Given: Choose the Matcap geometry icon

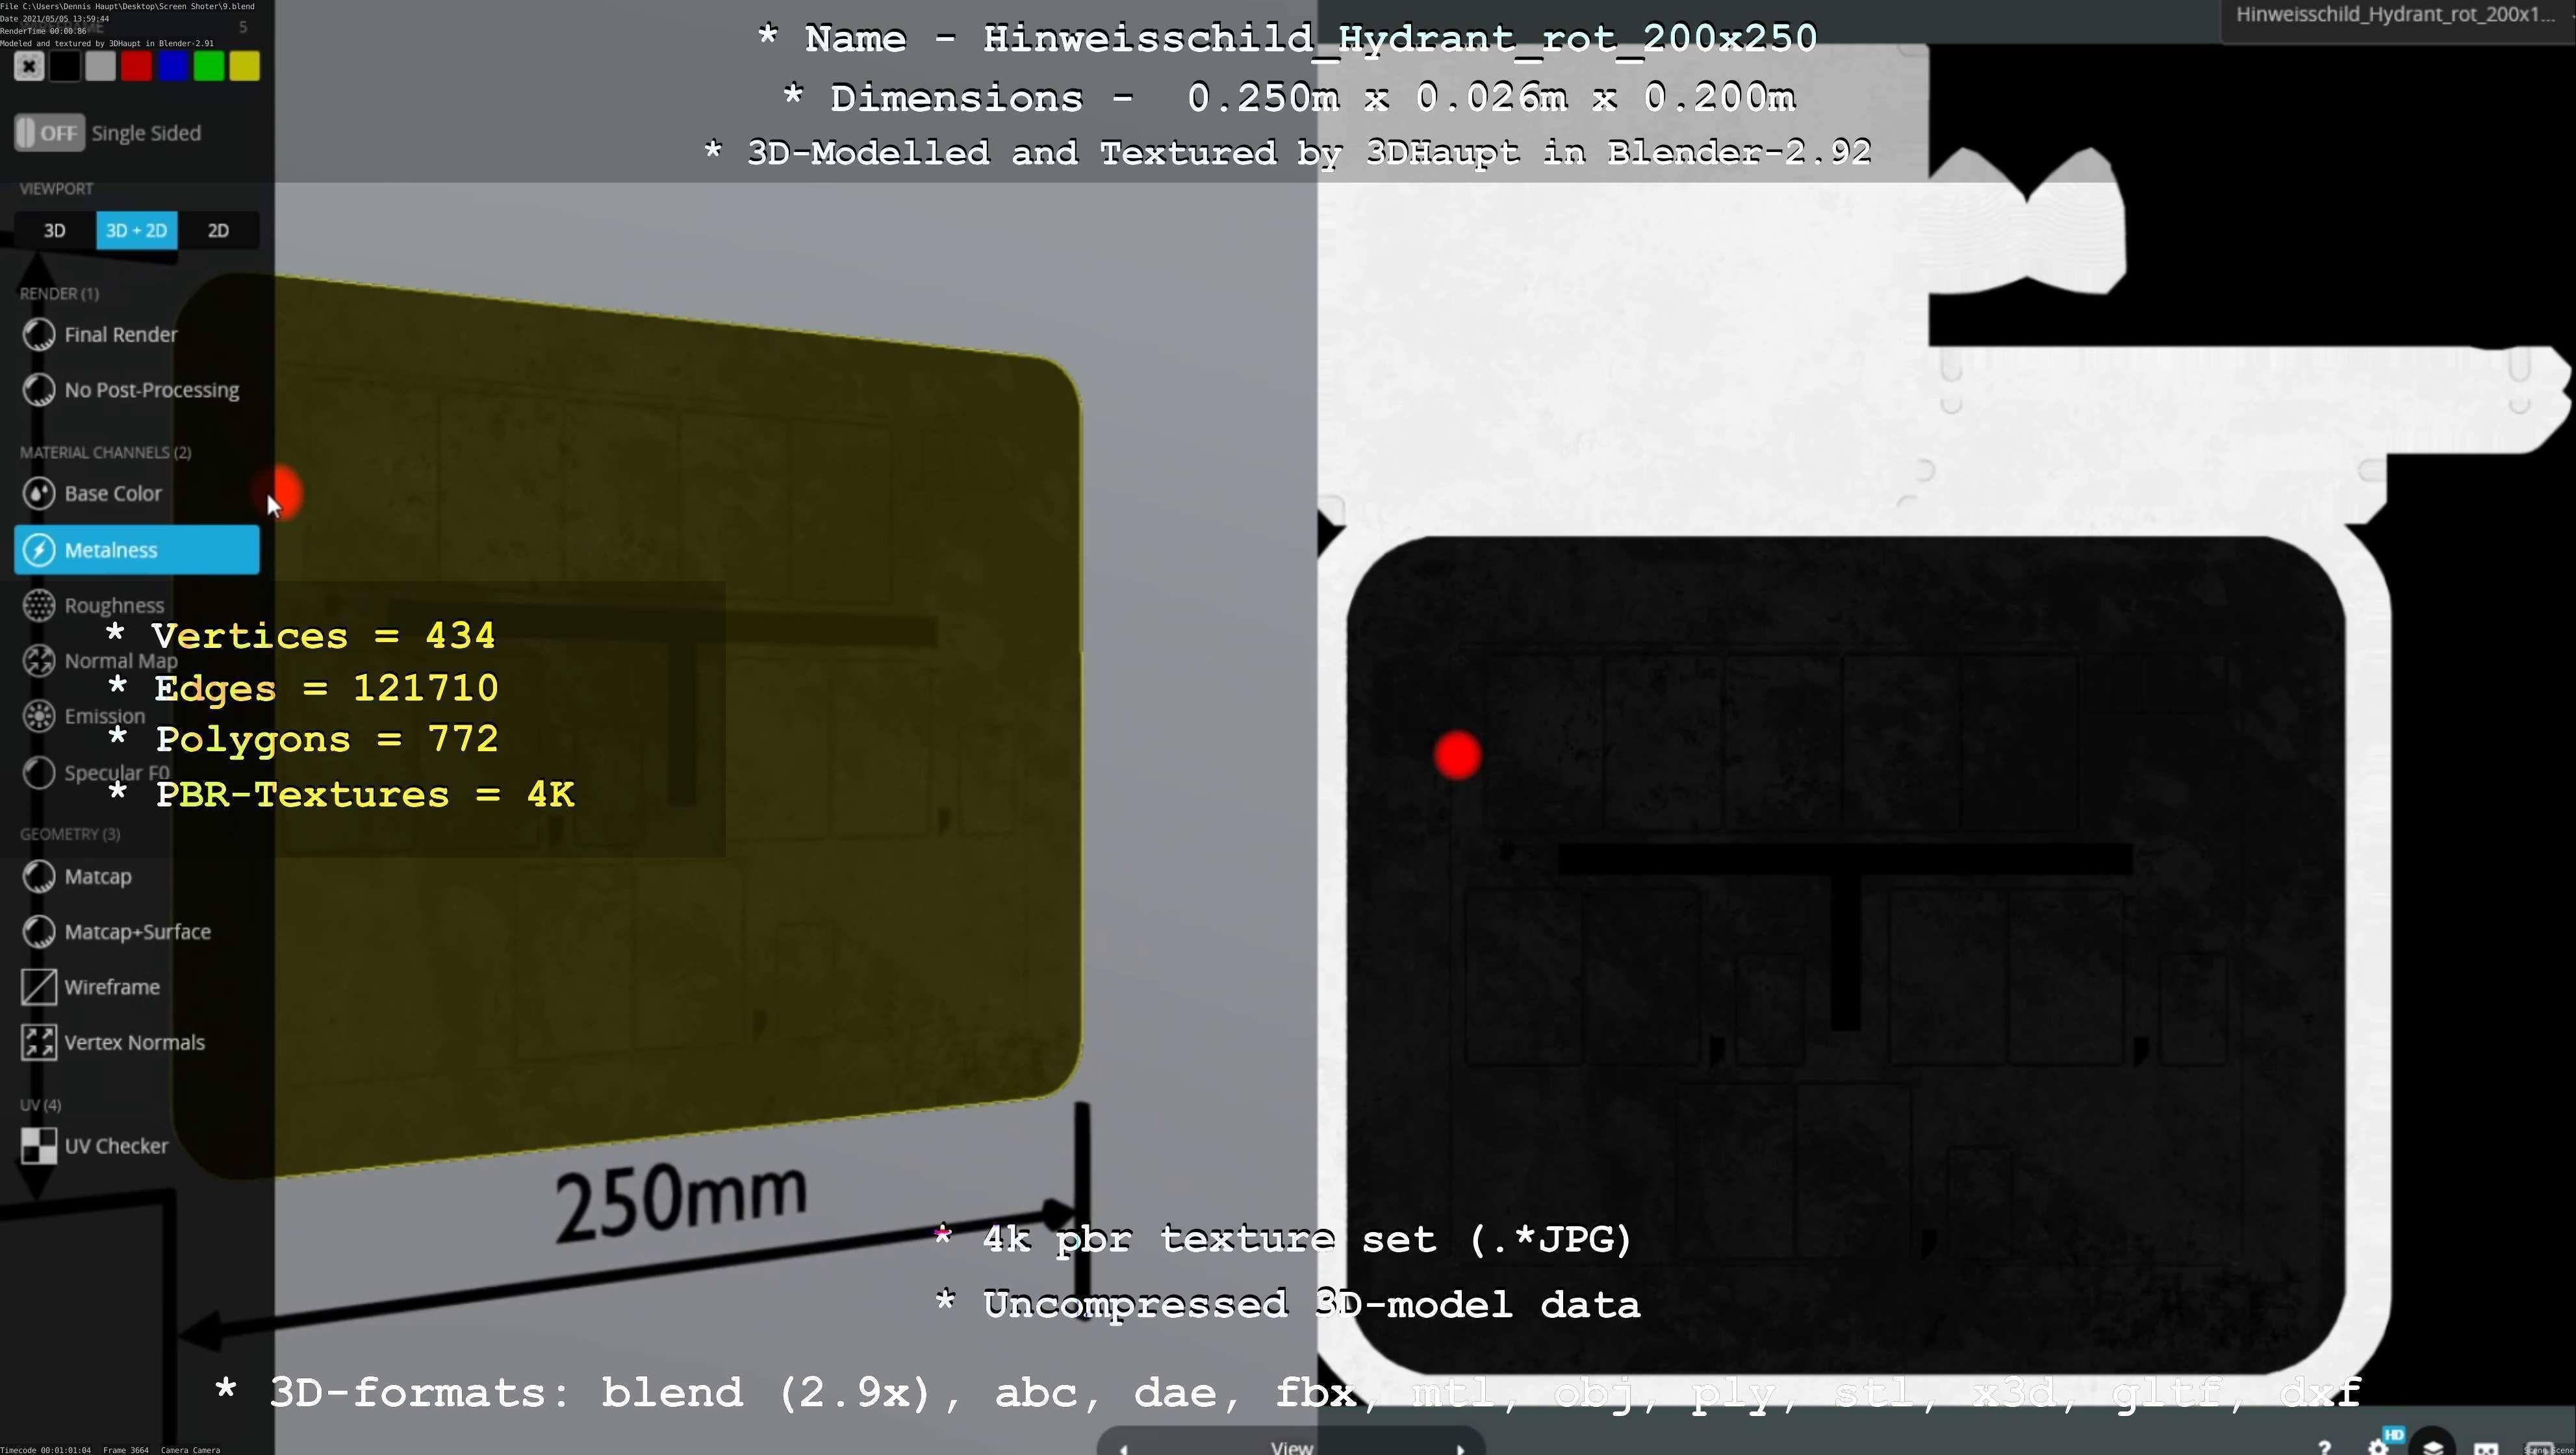Looking at the screenshot, I should (39, 877).
